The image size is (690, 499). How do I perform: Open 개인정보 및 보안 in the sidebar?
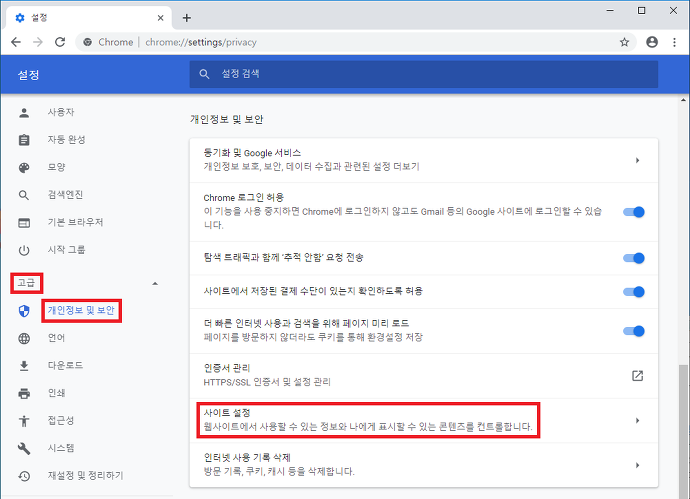pos(81,311)
